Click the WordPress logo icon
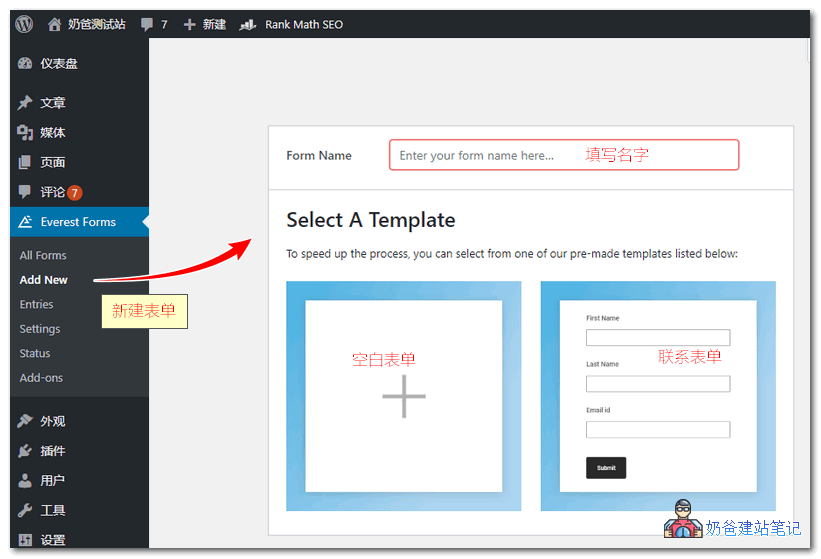 coord(24,24)
